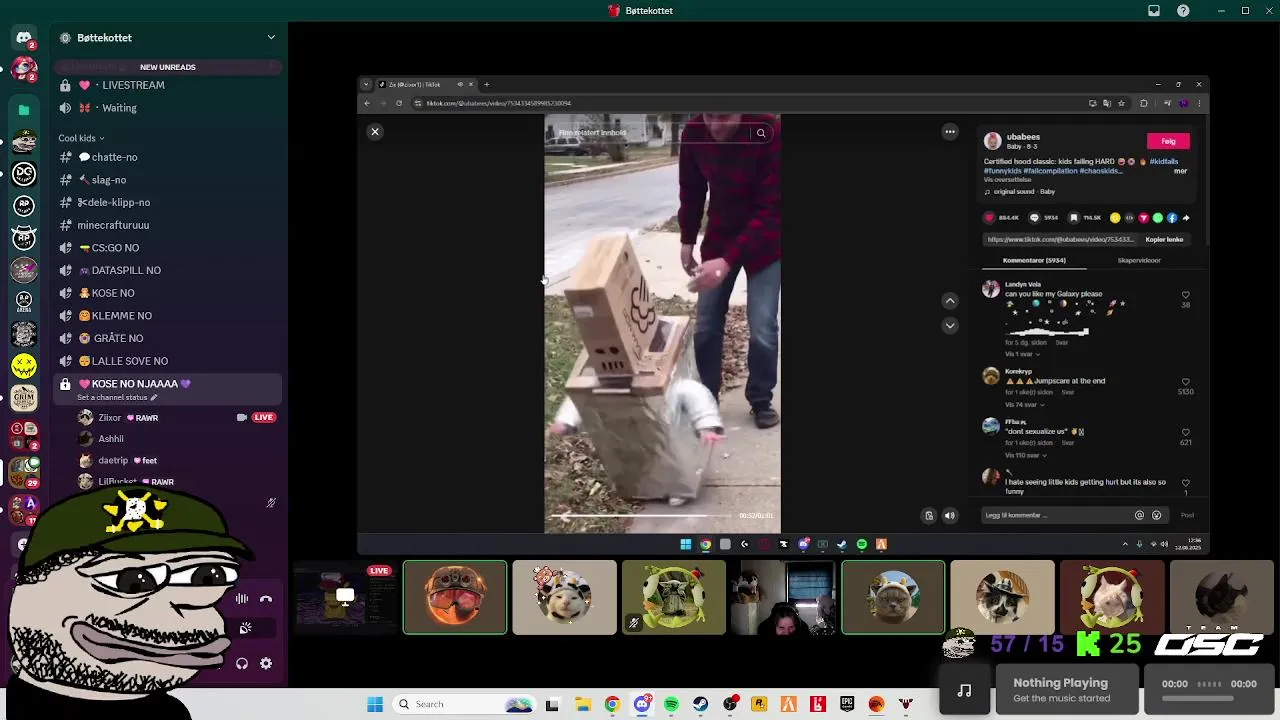This screenshot has width=1280, height=720.
Task: Switch to Kommentarer (5934) tab
Action: click(1034, 260)
